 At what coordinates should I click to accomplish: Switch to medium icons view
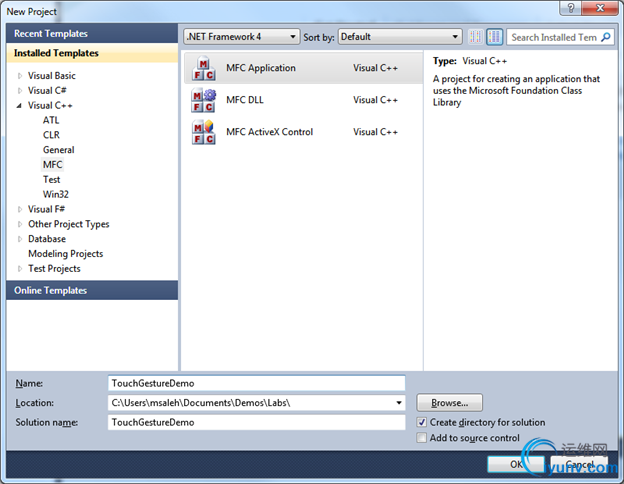click(495, 37)
